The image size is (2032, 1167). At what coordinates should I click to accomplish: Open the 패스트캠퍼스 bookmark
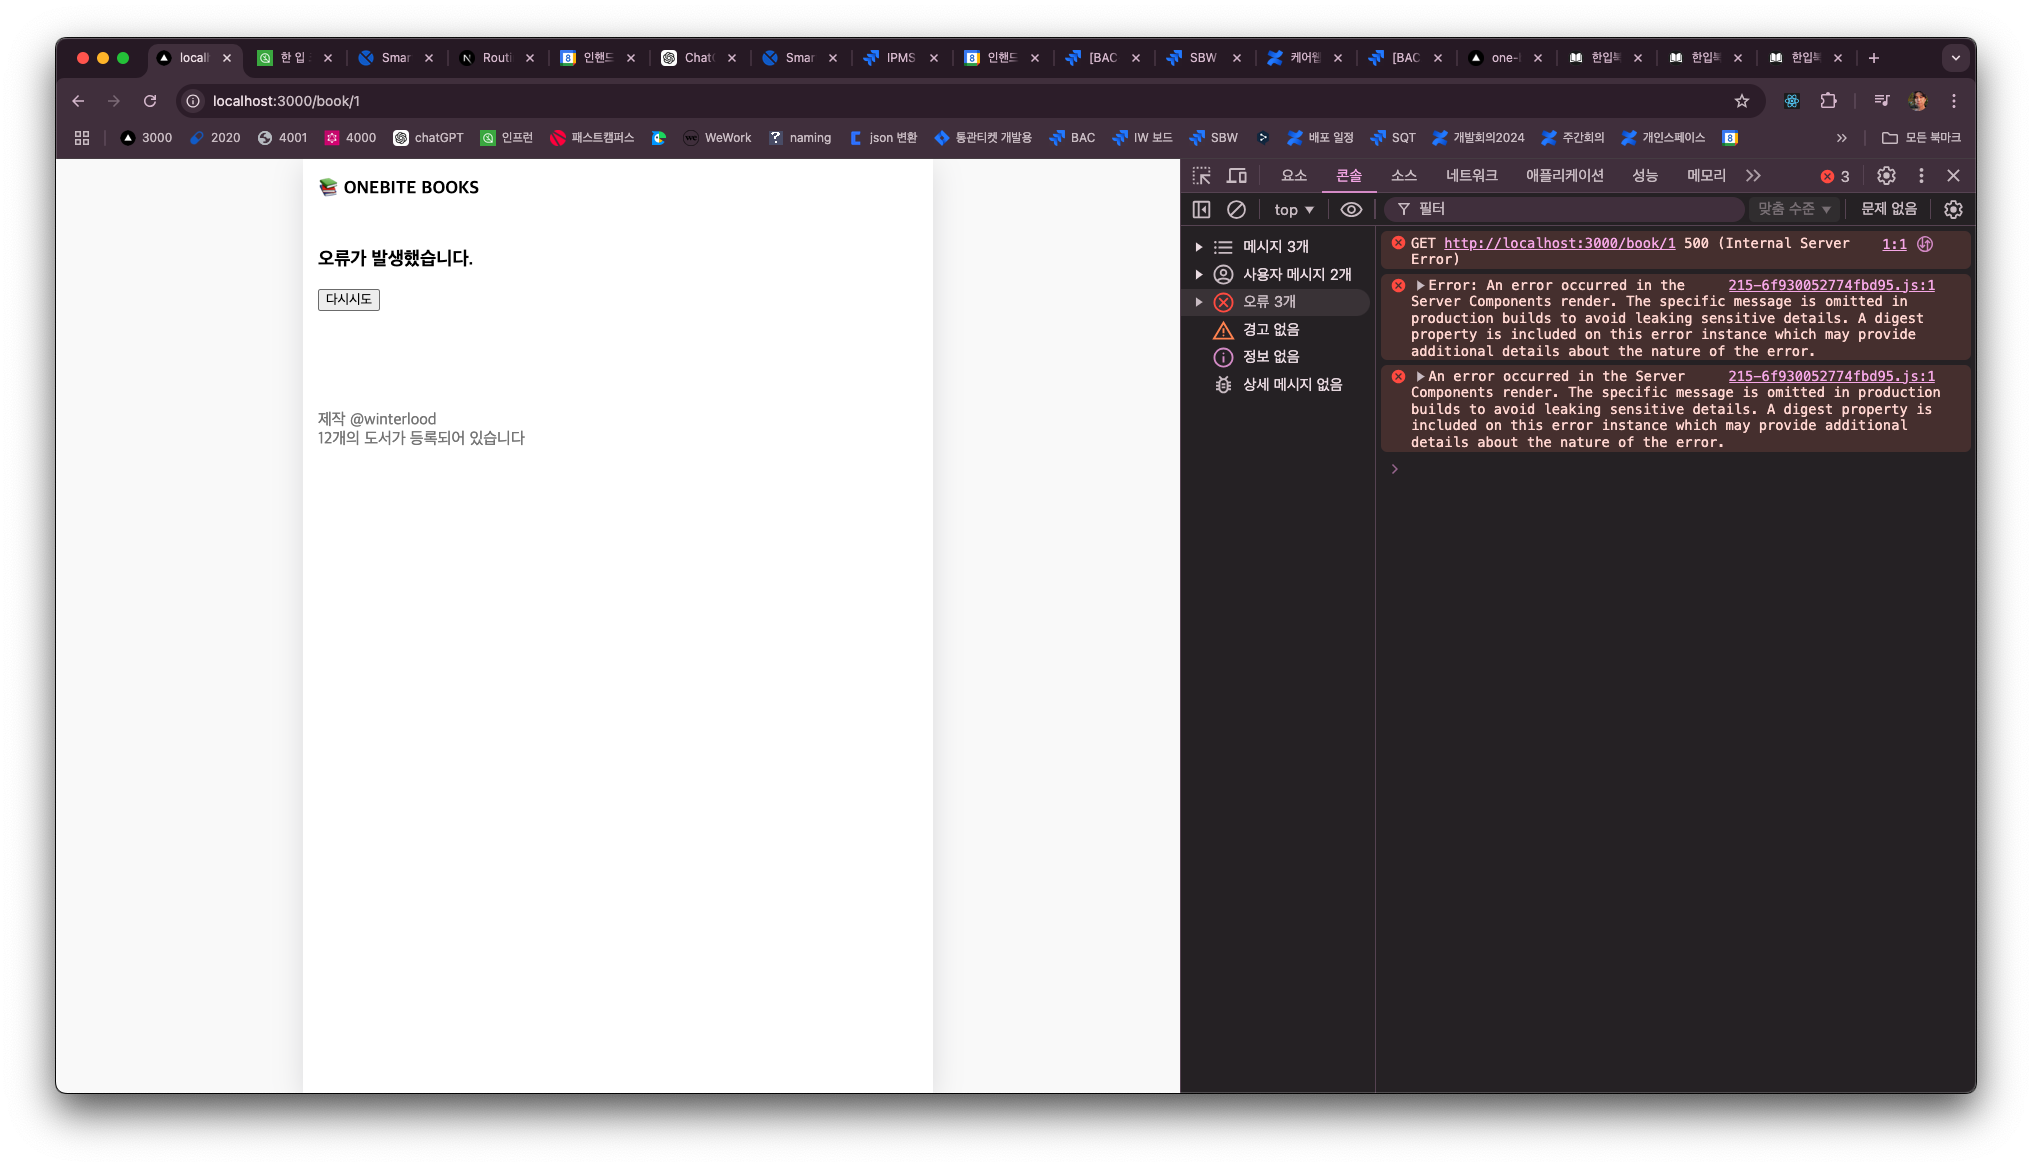pyautogui.click(x=592, y=138)
